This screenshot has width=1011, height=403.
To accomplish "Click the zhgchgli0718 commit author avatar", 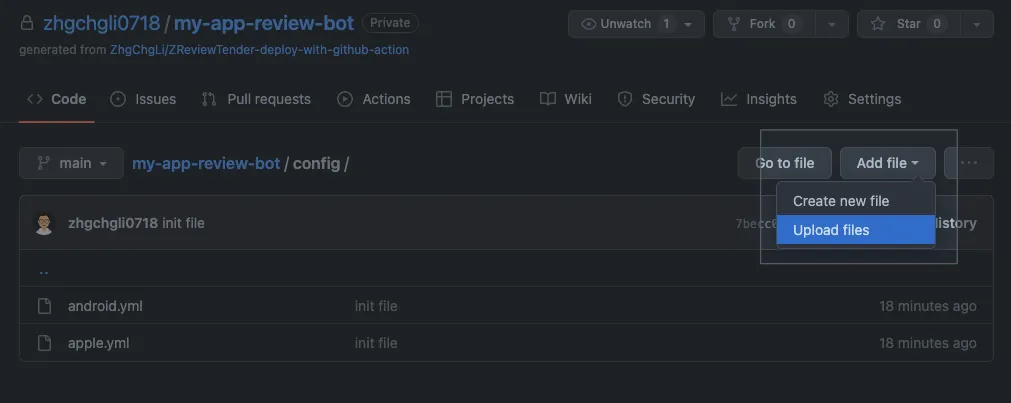I will click(43, 223).
